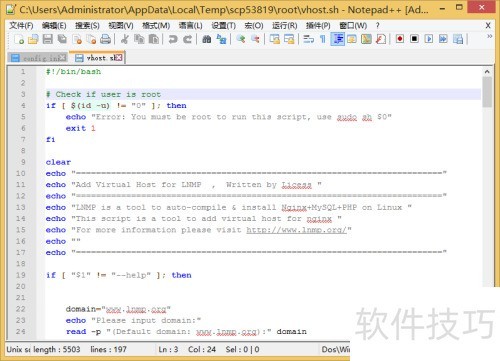Redo the edit with the Redo arrow

tap(187, 39)
